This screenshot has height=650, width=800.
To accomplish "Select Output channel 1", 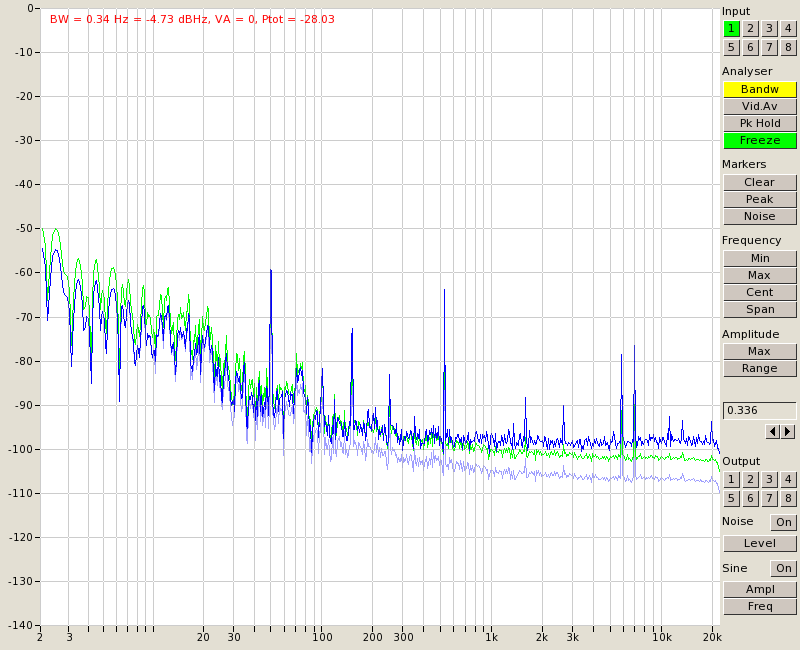I will [x=731, y=479].
